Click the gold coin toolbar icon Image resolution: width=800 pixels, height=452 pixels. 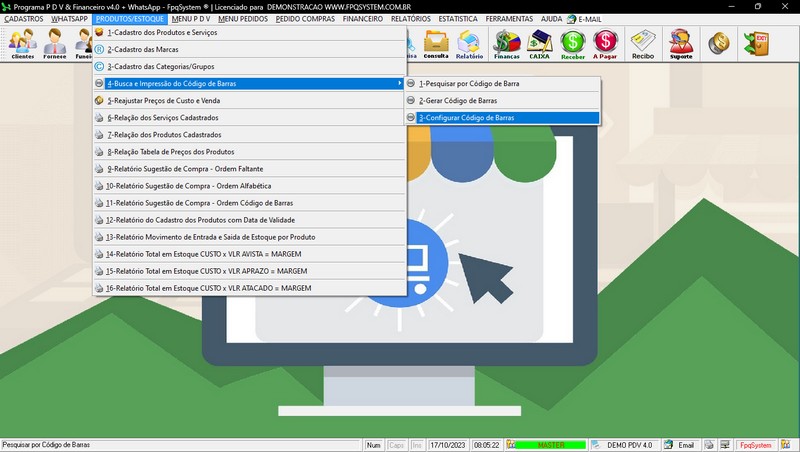pos(718,43)
